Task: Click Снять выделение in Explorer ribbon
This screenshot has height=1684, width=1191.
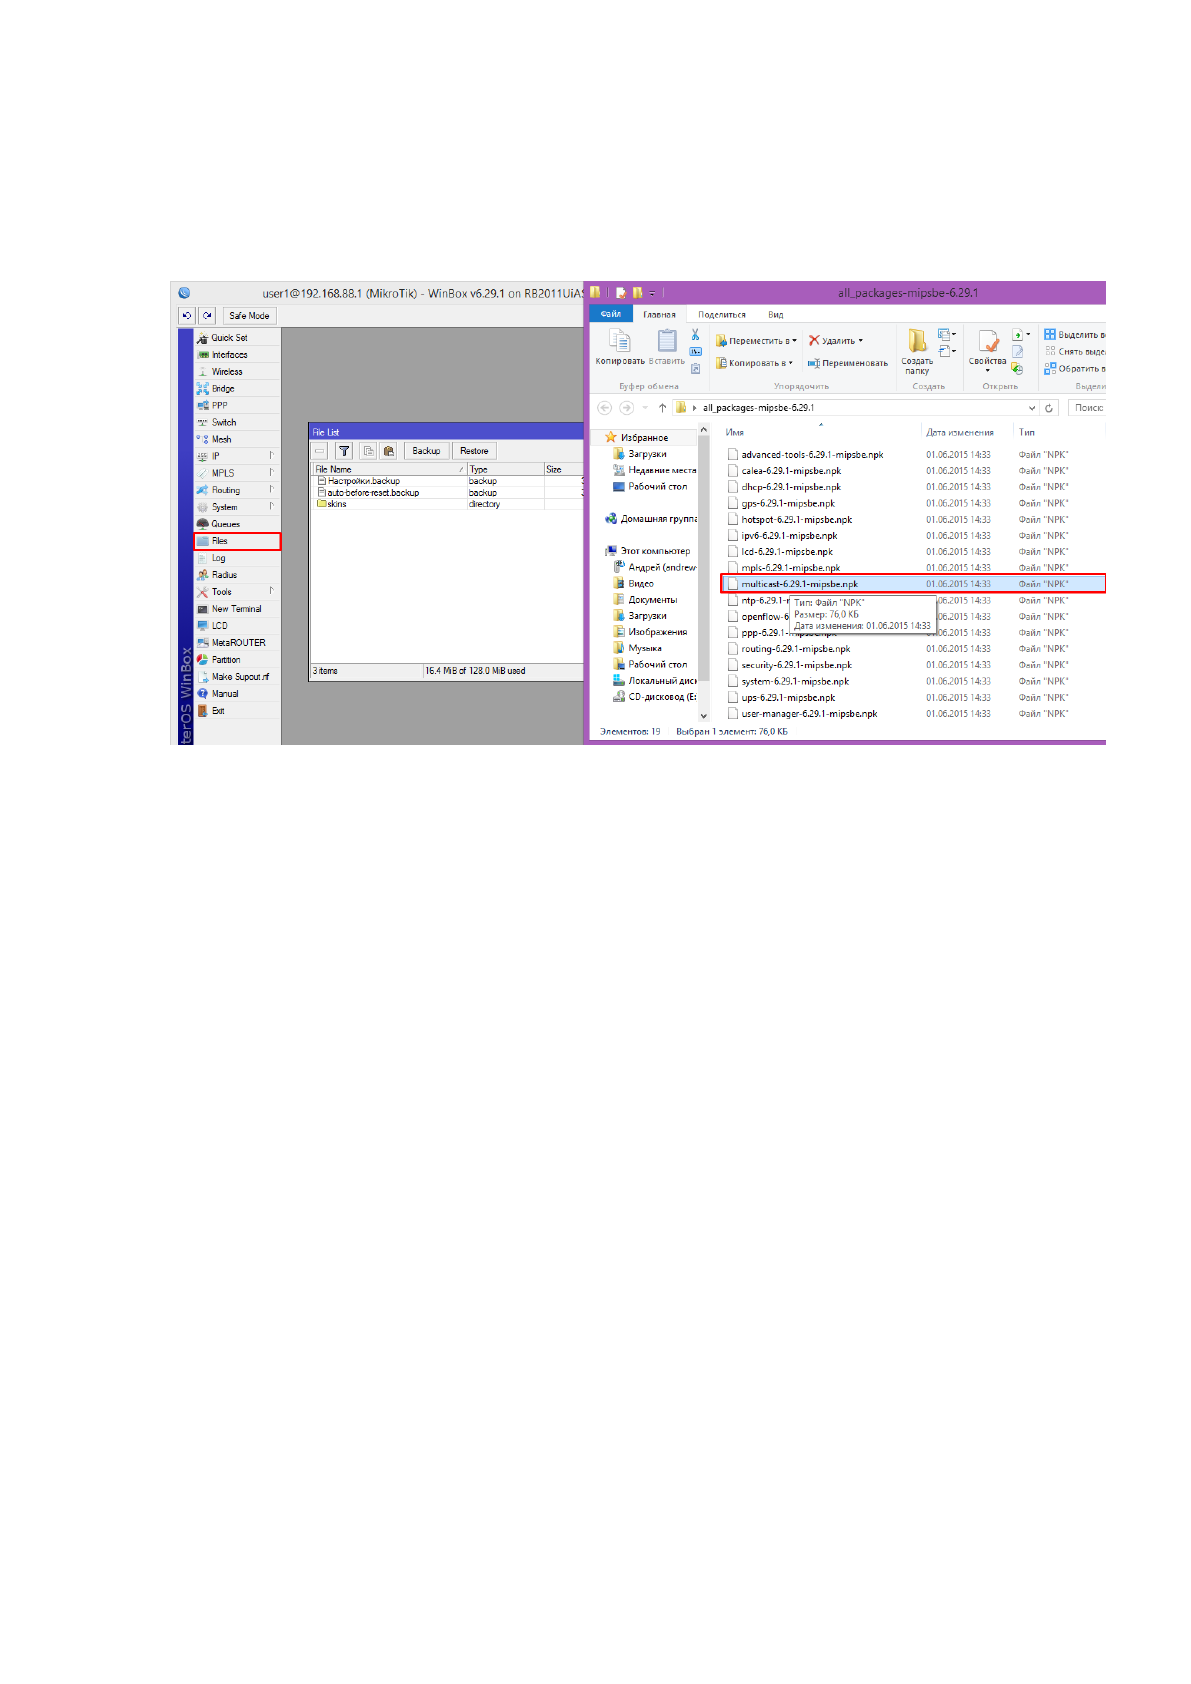Action: (x=1075, y=352)
